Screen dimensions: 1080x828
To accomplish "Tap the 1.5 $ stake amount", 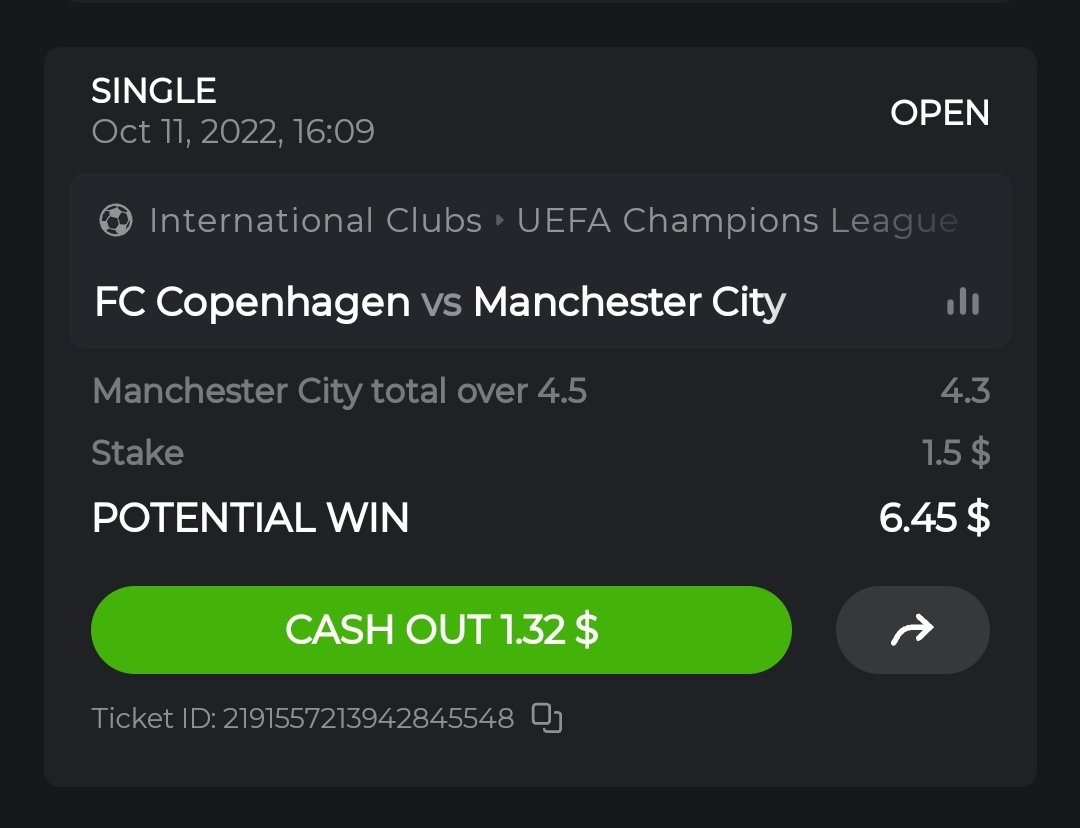I will [x=956, y=453].
